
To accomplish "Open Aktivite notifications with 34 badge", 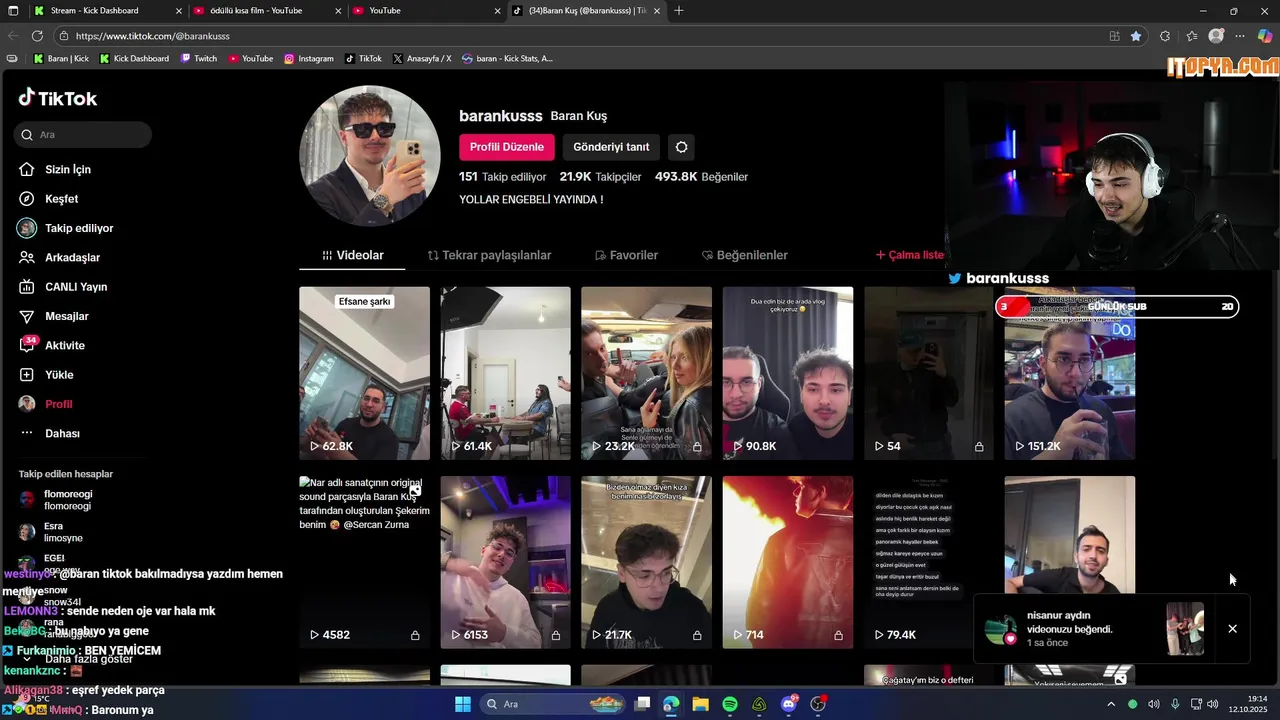I will 51,345.
